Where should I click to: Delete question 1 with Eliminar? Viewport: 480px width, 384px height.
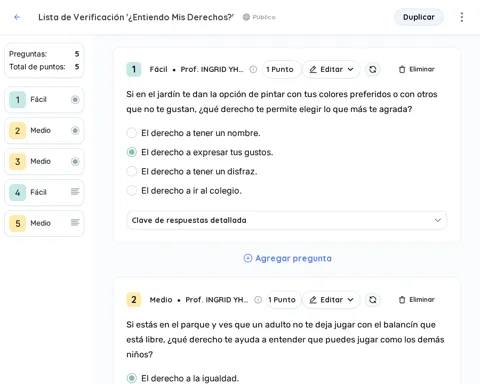(x=417, y=69)
